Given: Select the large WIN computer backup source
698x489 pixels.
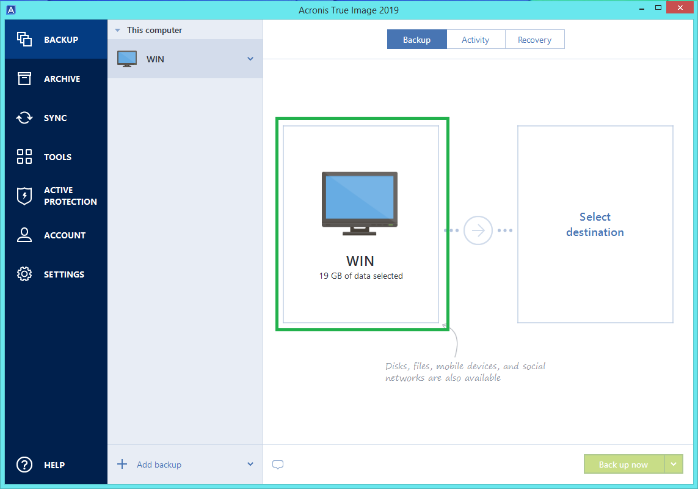Looking at the screenshot, I should tap(361, 224).
